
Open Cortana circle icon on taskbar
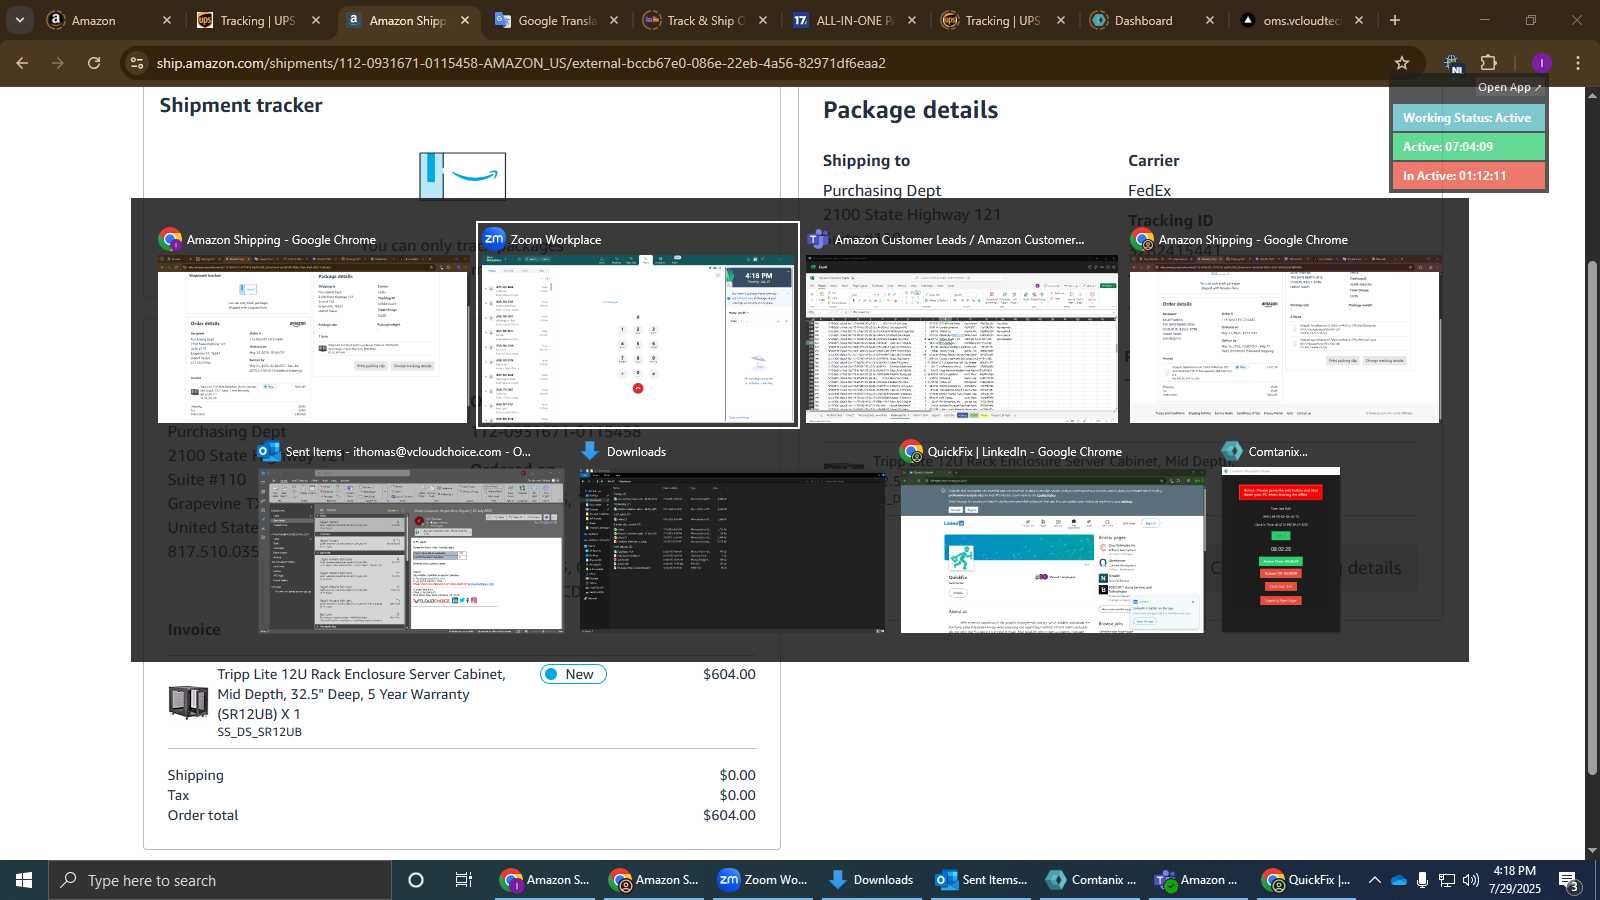(x=416, y=880)
